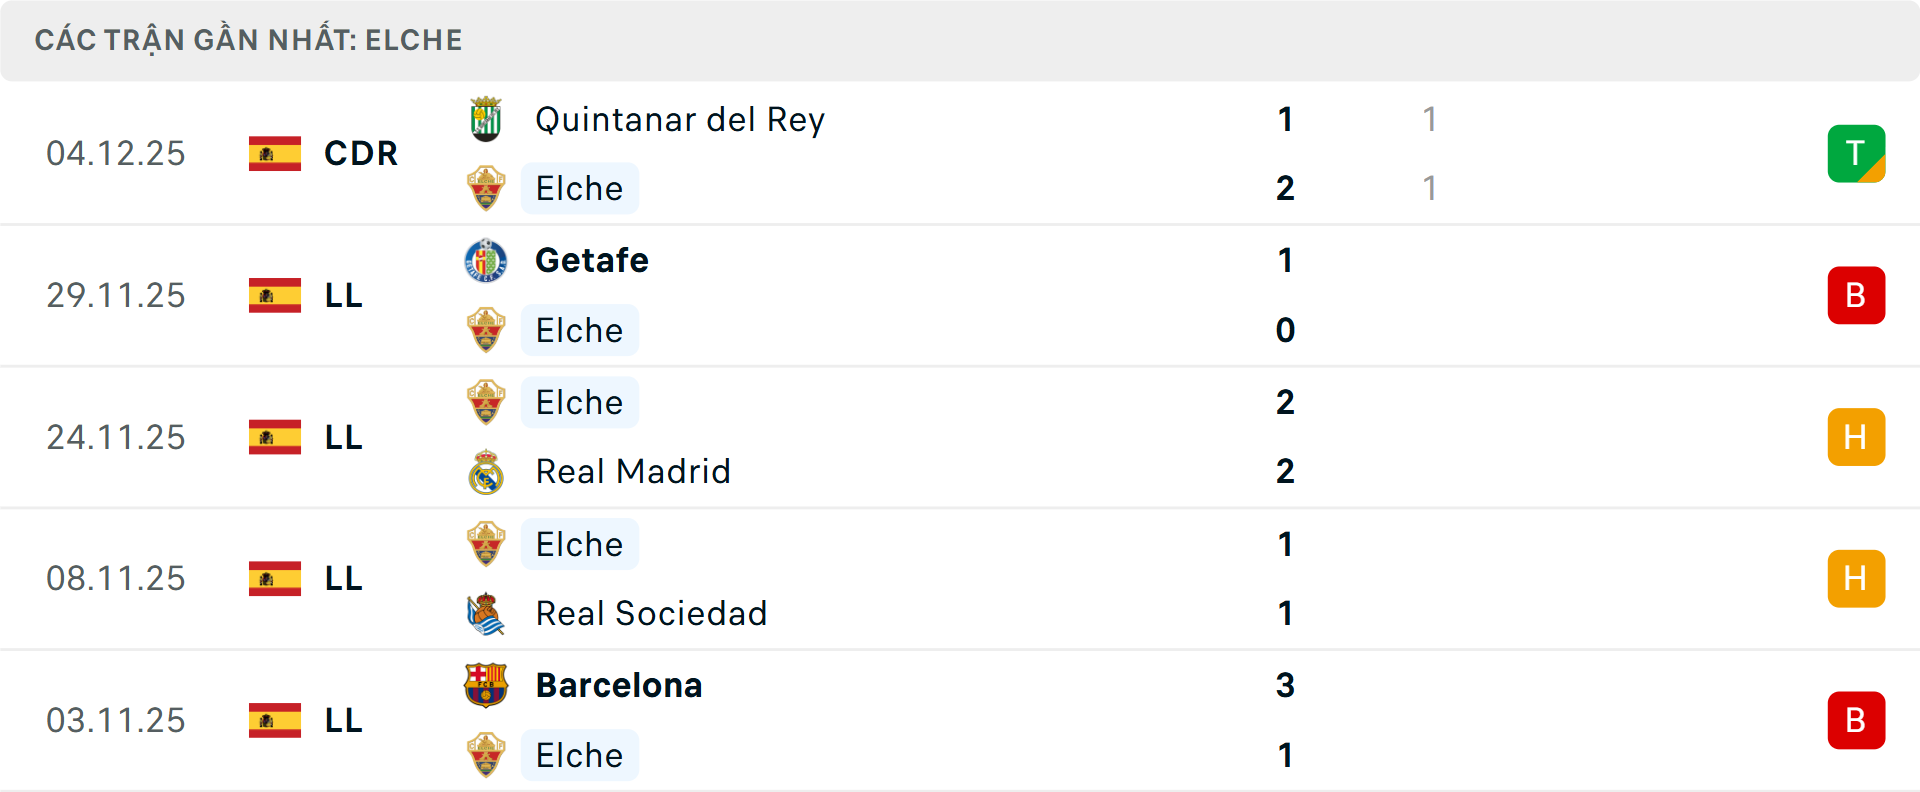Open the Quintanar del Rey team link
This screenshot has height=792, width=1920.
click(x=680, y=120)
